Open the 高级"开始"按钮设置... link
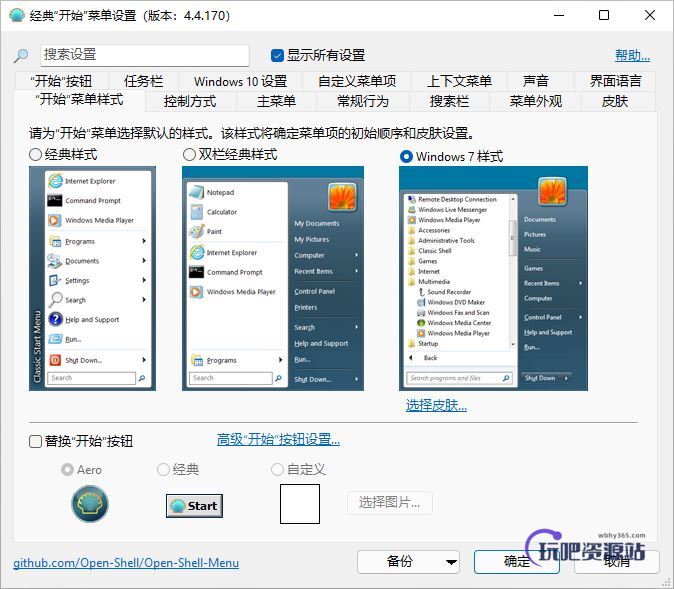This screenshot has width=674, height=589. pos(279,439)
